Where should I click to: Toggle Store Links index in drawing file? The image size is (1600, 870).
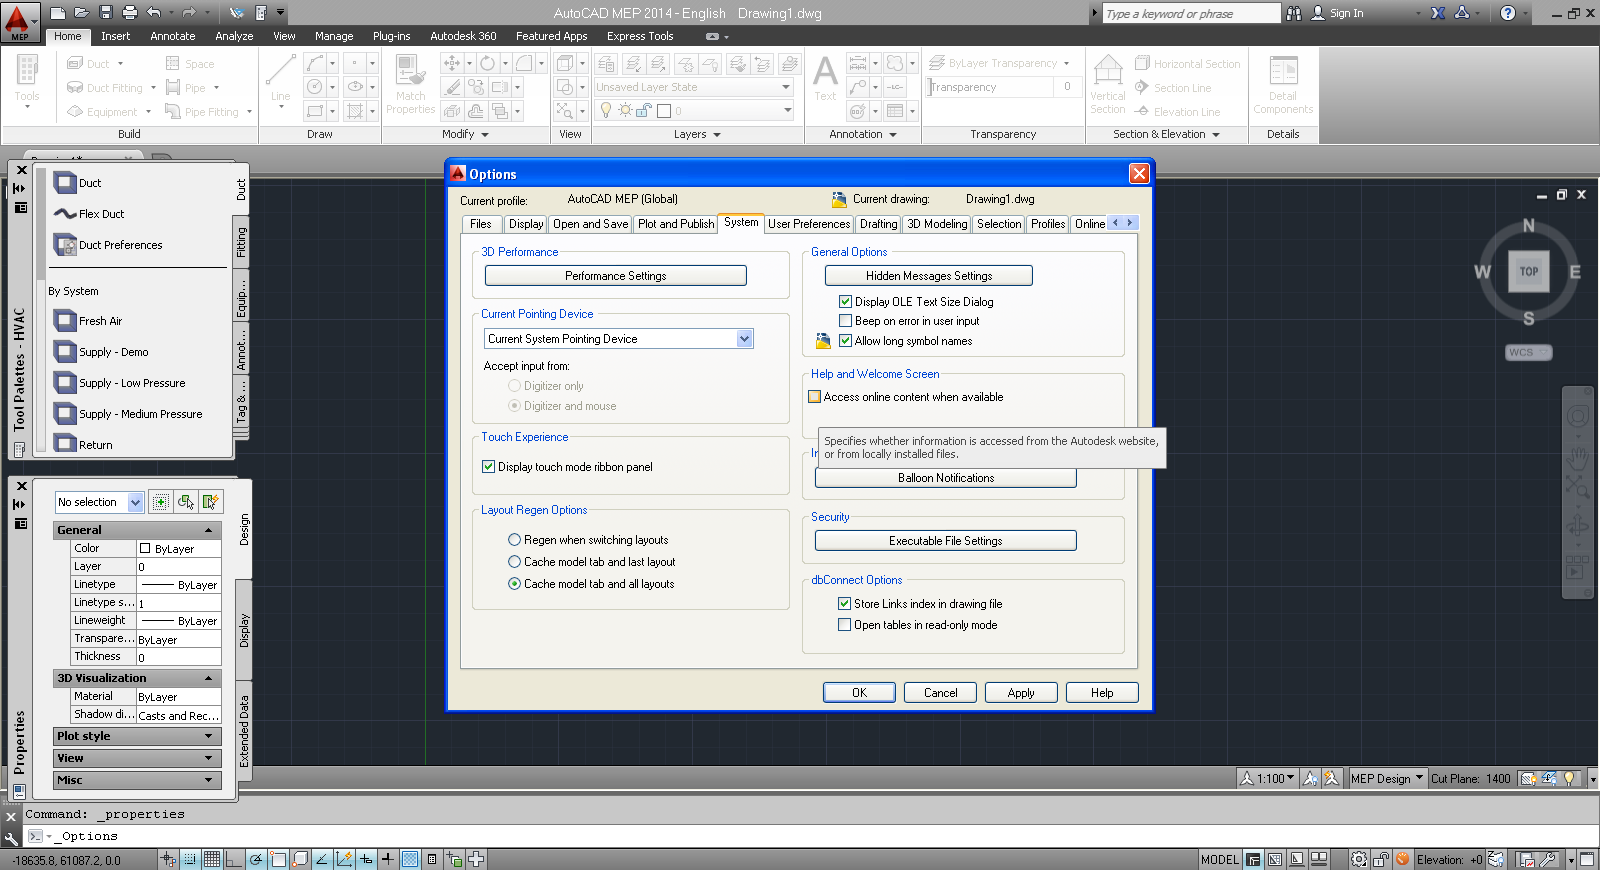coord(844,604)
